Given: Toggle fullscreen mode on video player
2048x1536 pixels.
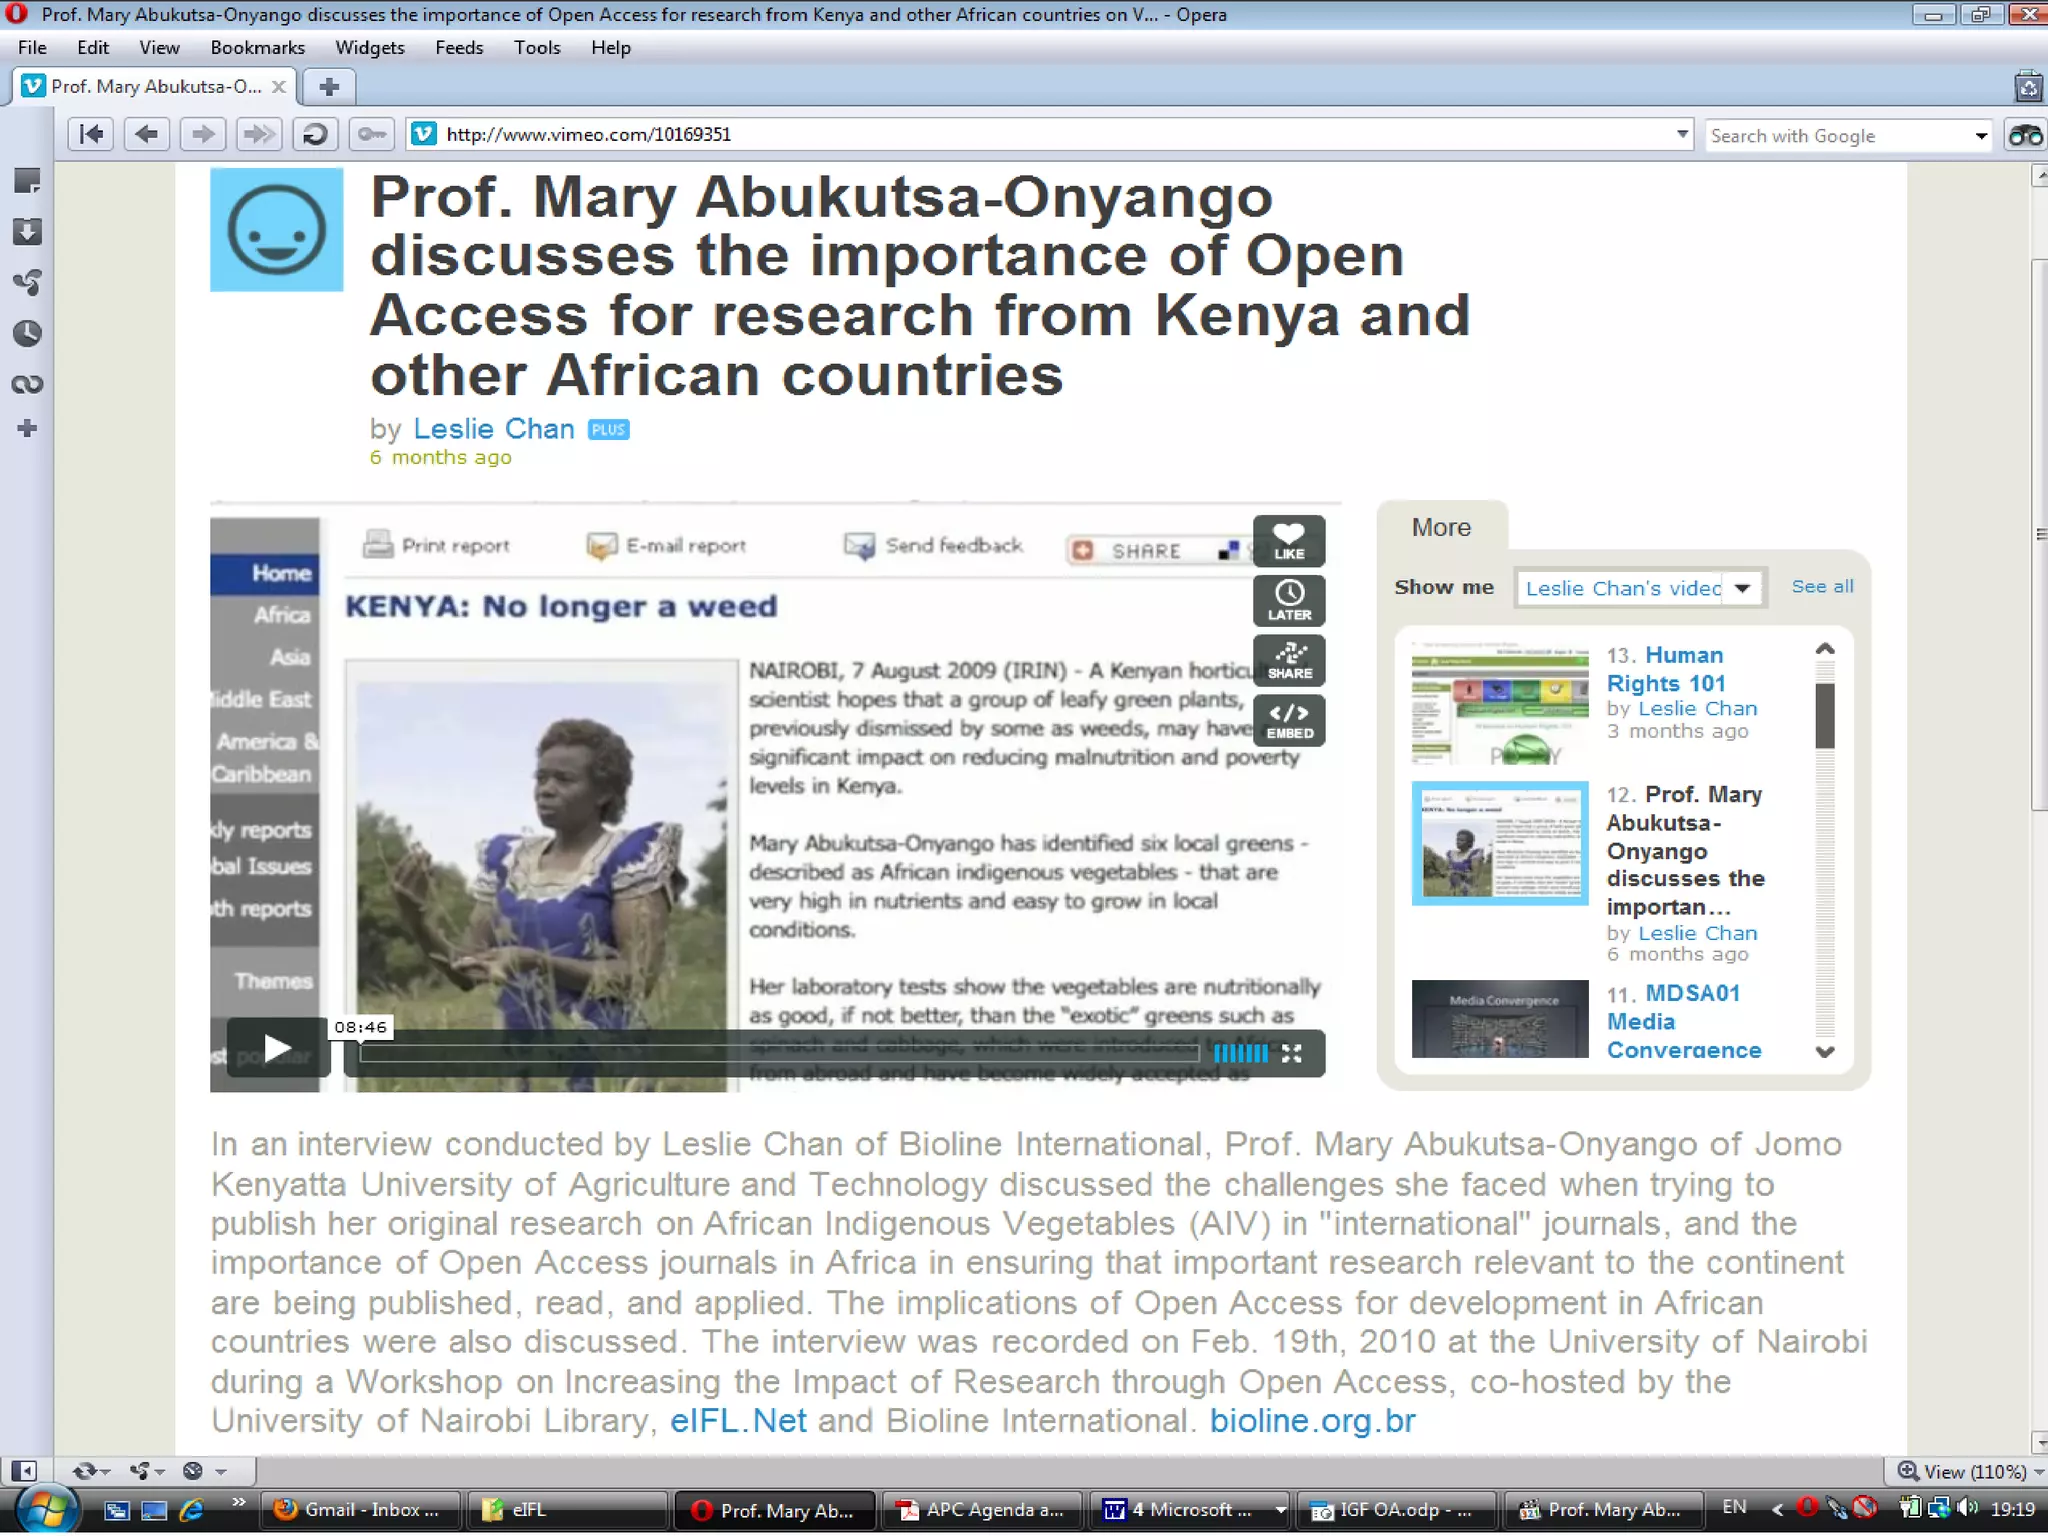Looking at the screenshot, I should coord(1292,1053).
